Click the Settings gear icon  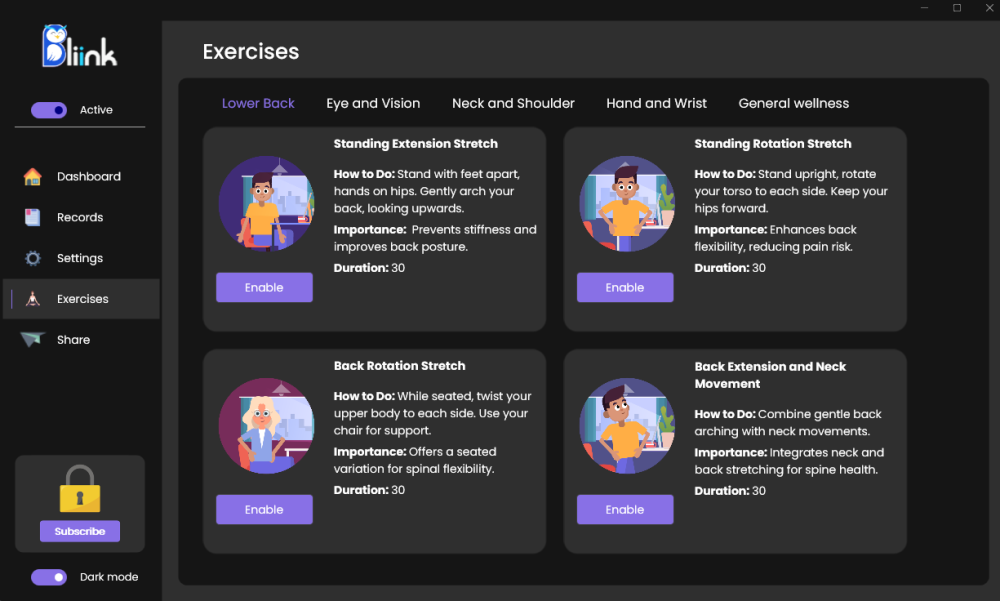click(x=33, y=258)
